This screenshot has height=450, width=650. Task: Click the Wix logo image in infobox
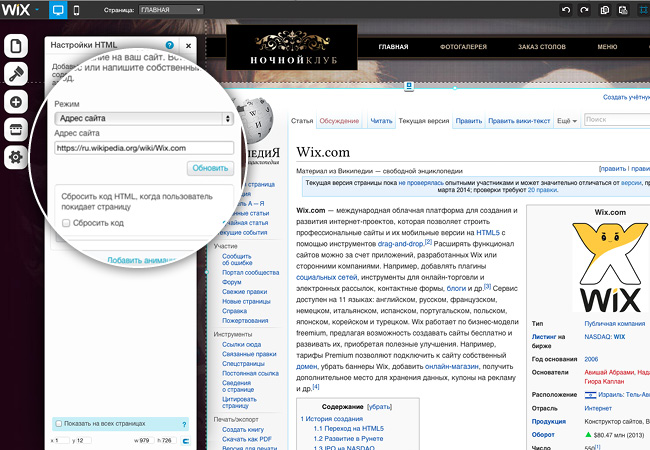point(610,267)
